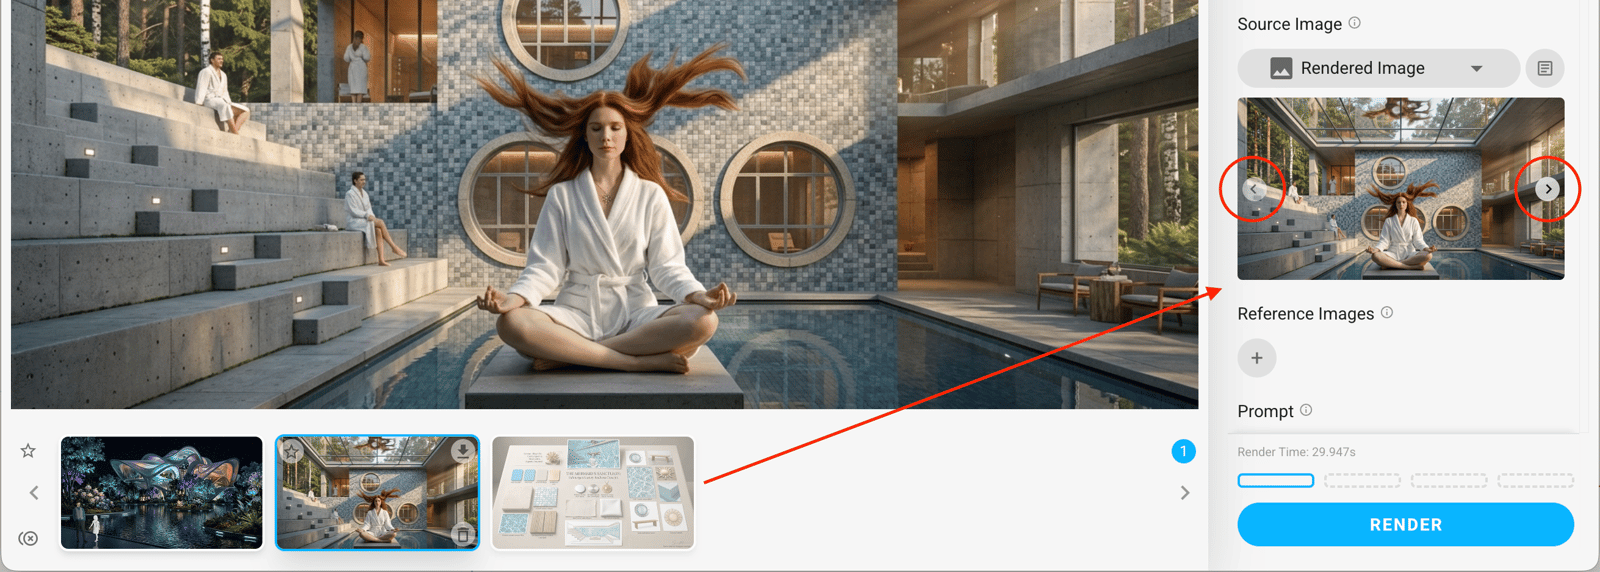
Task: Select the fourth dashed render slot
Action: point(1535,481)
